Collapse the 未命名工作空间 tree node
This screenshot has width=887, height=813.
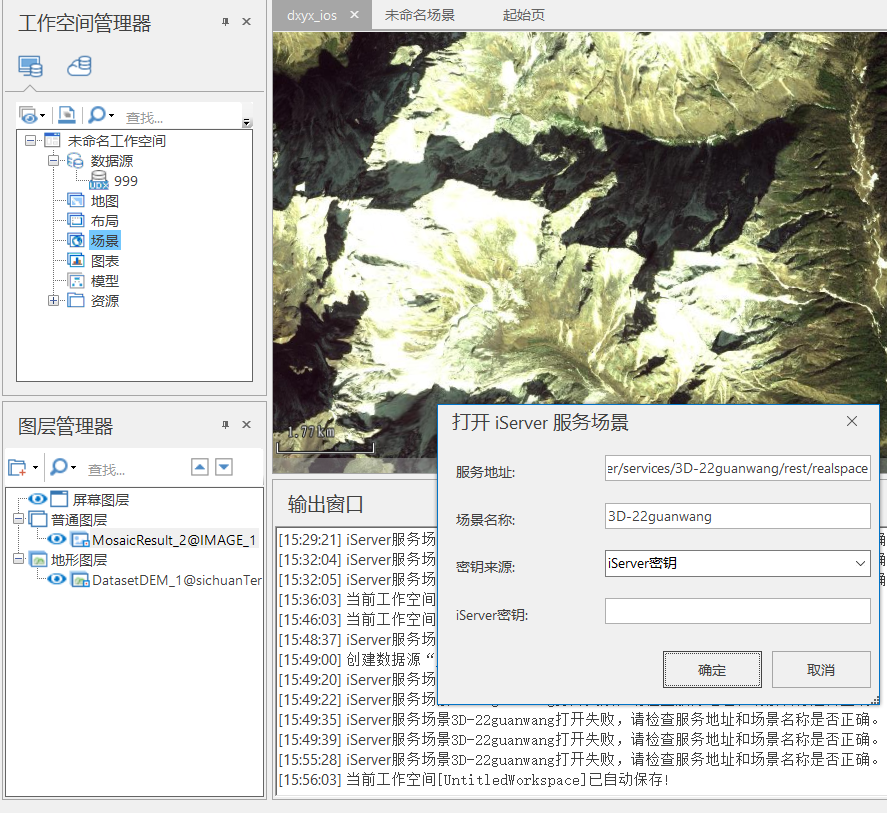tap(30, 140)
